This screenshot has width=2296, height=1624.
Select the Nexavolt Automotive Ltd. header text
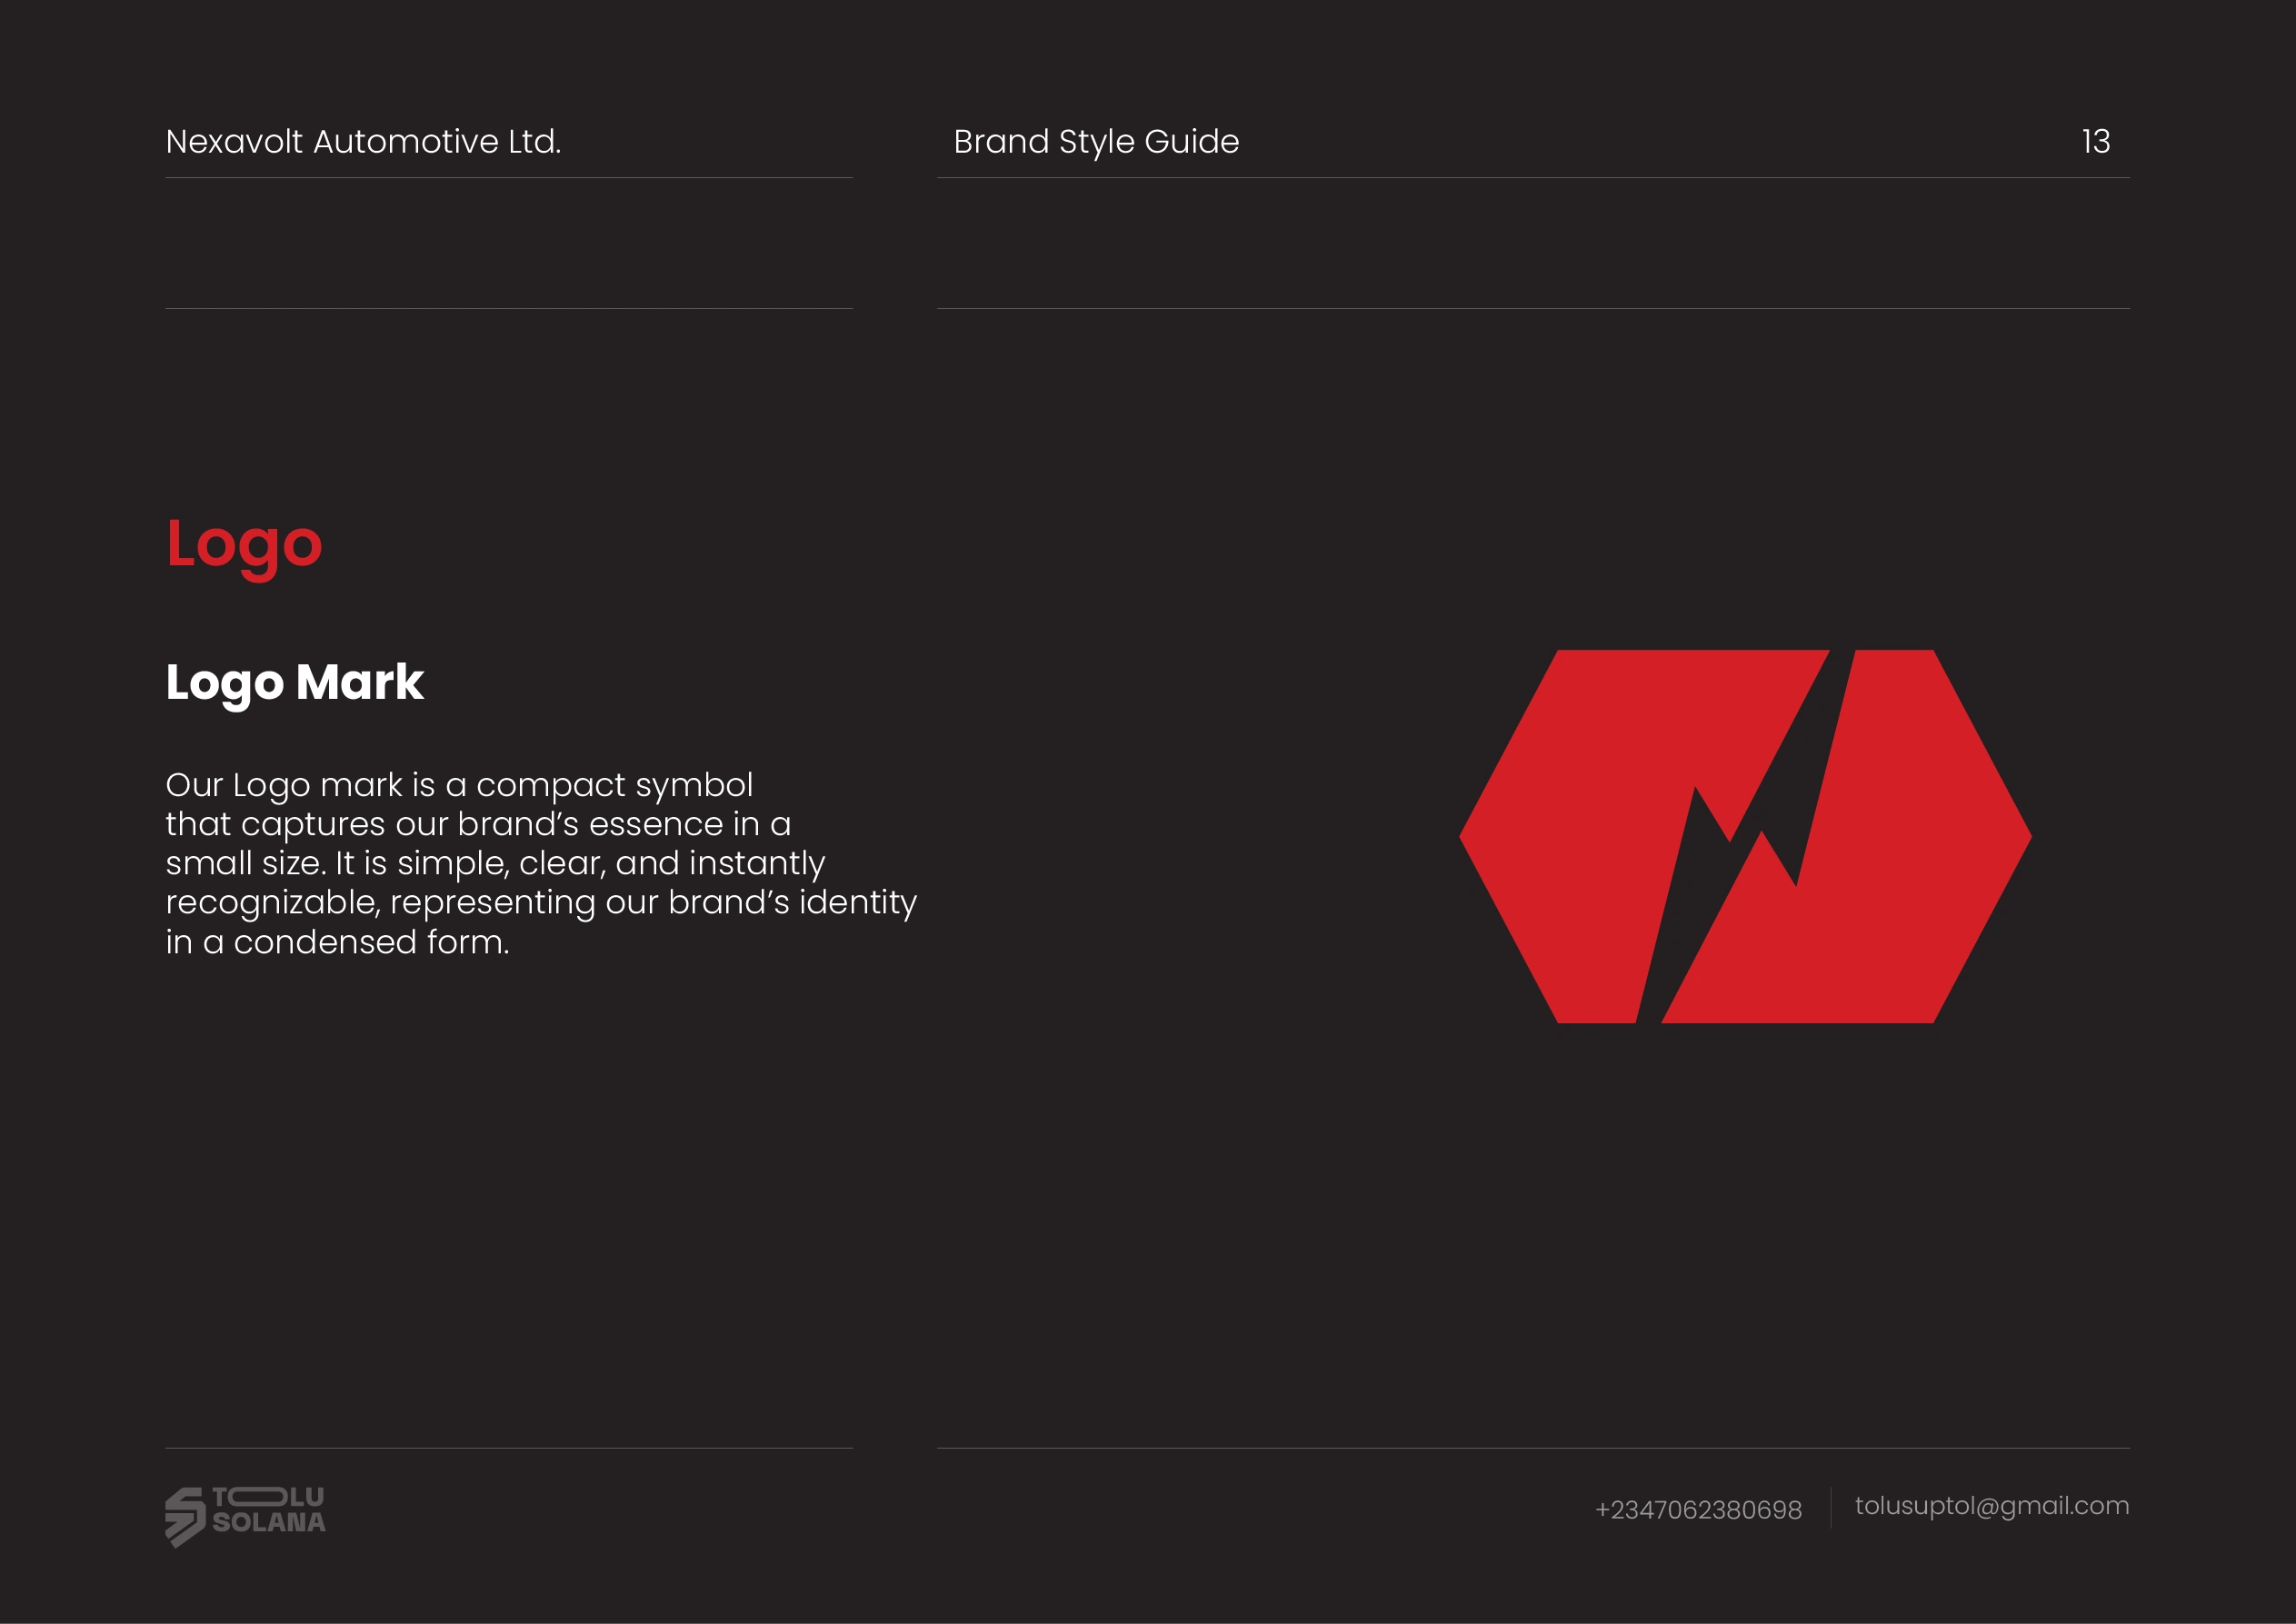(x=363, y=142)
